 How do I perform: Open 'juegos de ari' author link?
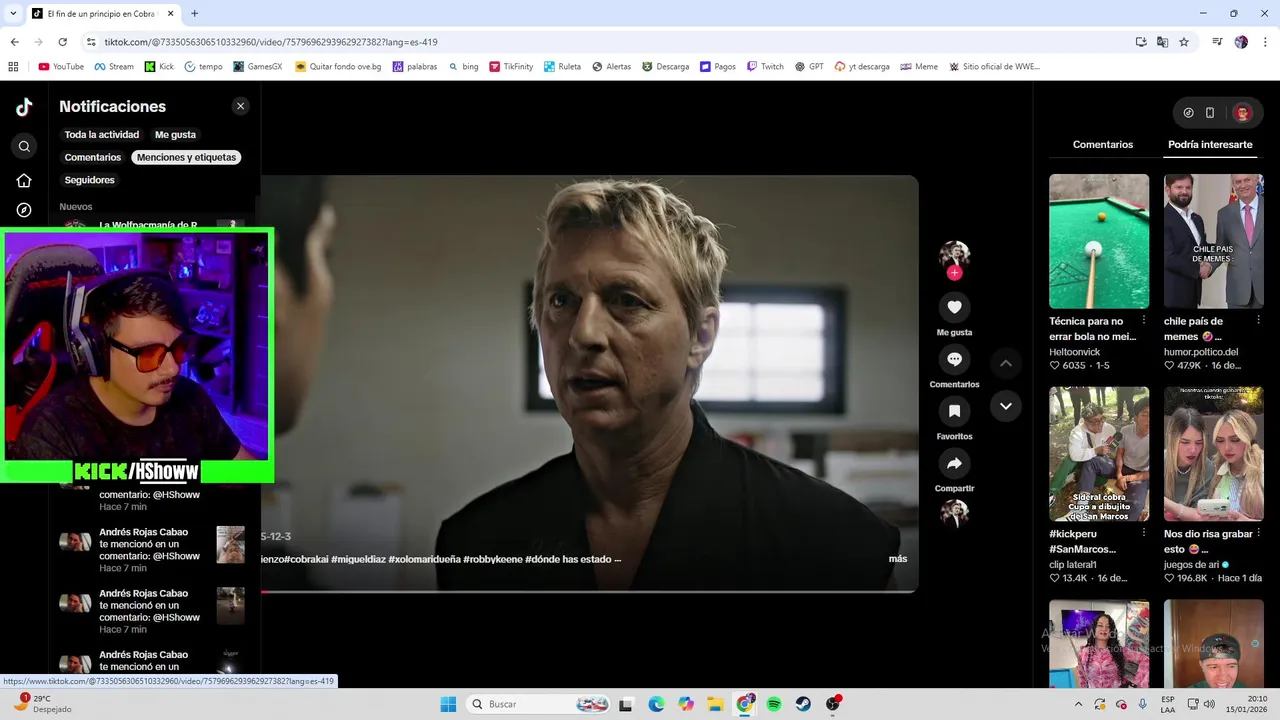coord(1192,565)
